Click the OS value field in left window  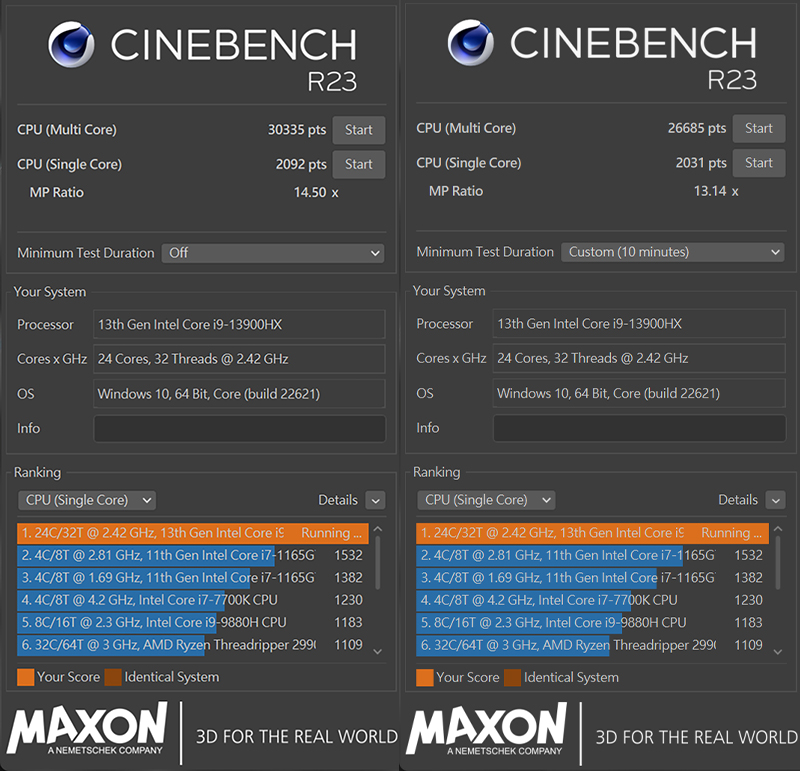(239, 394)
